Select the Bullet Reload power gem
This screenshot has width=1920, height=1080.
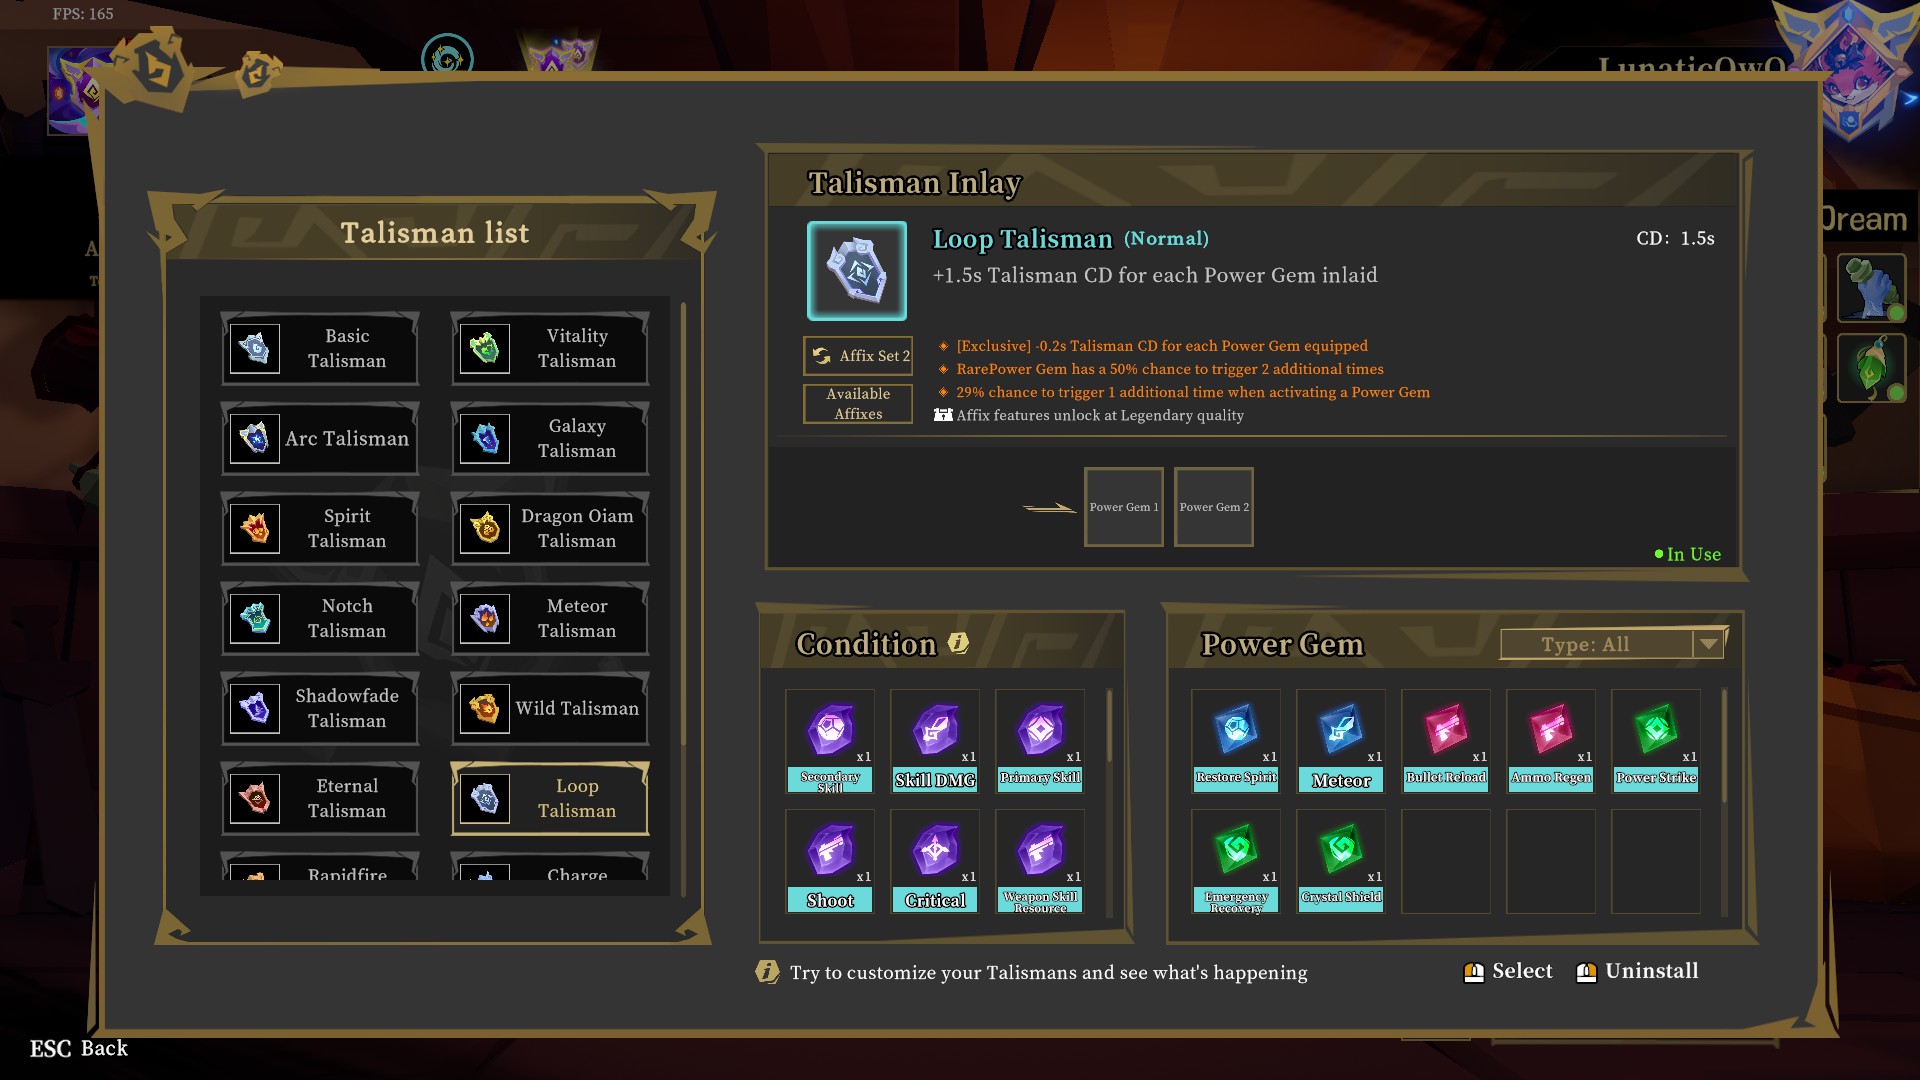tap(1445, 741)
